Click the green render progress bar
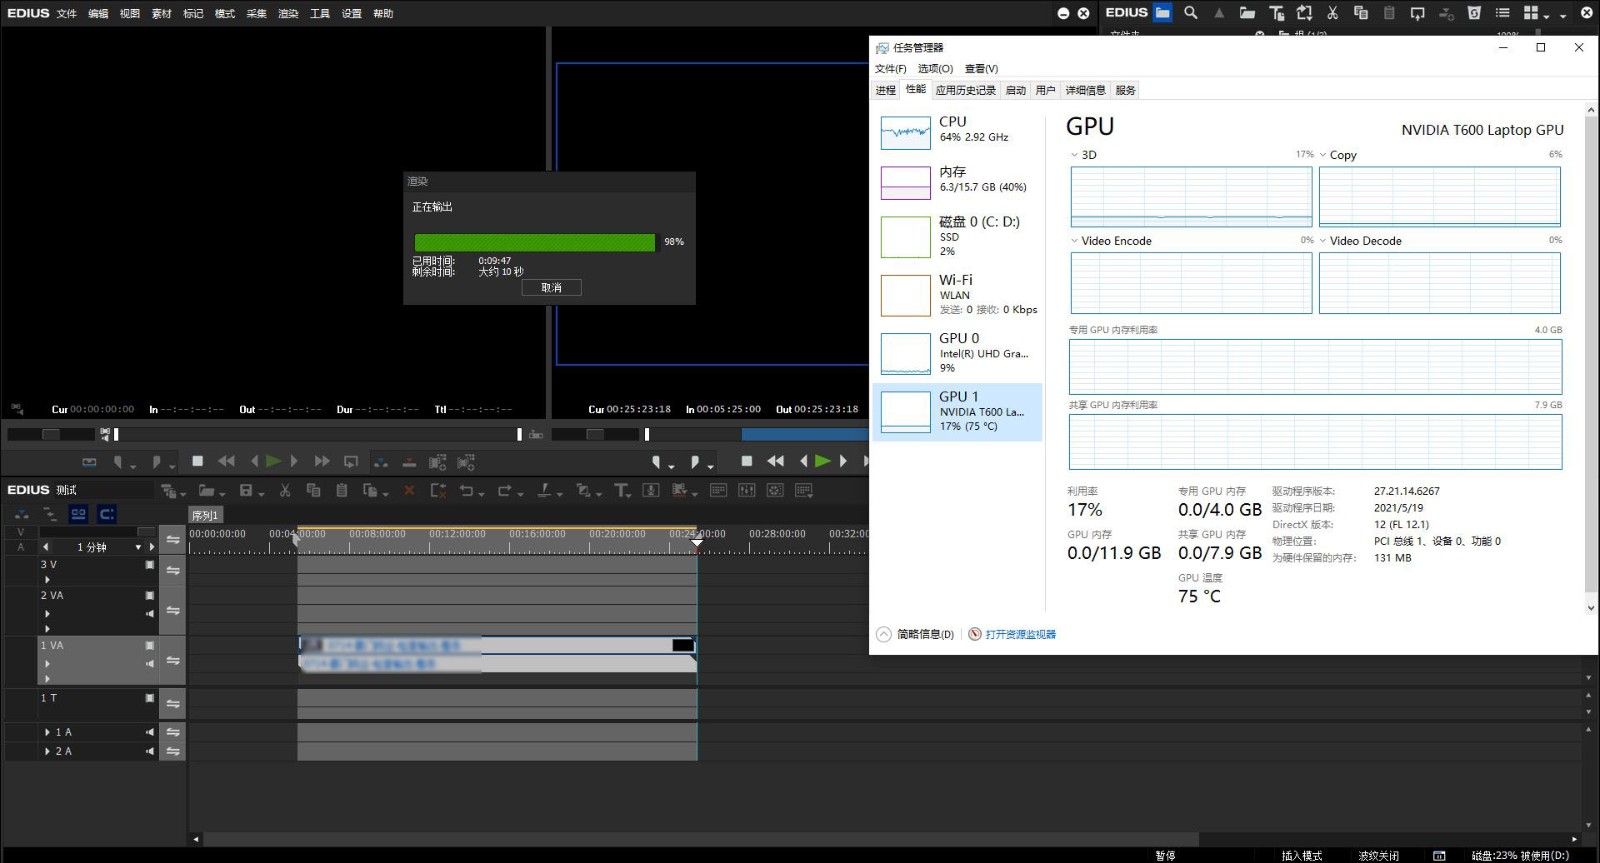 (535, 242)
